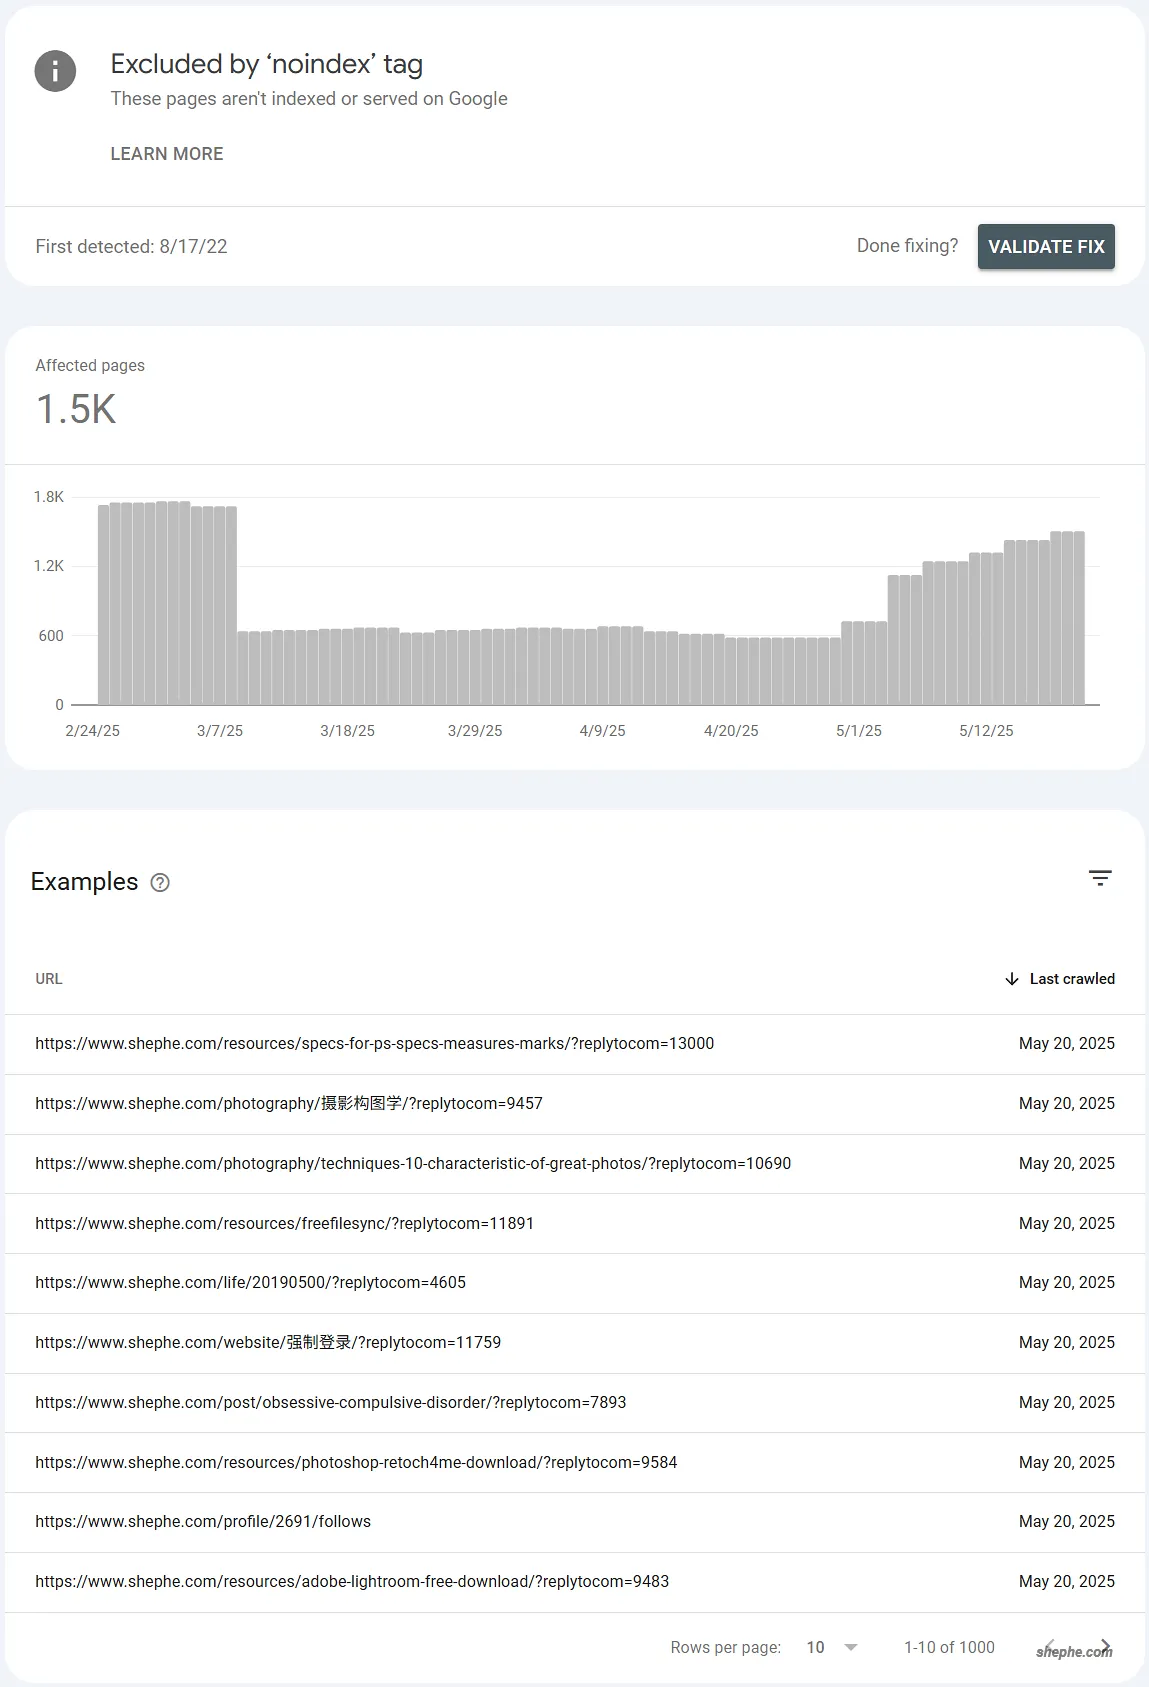
Task: Open the Rows per page dropdown
Action: tap(832, 1647)
